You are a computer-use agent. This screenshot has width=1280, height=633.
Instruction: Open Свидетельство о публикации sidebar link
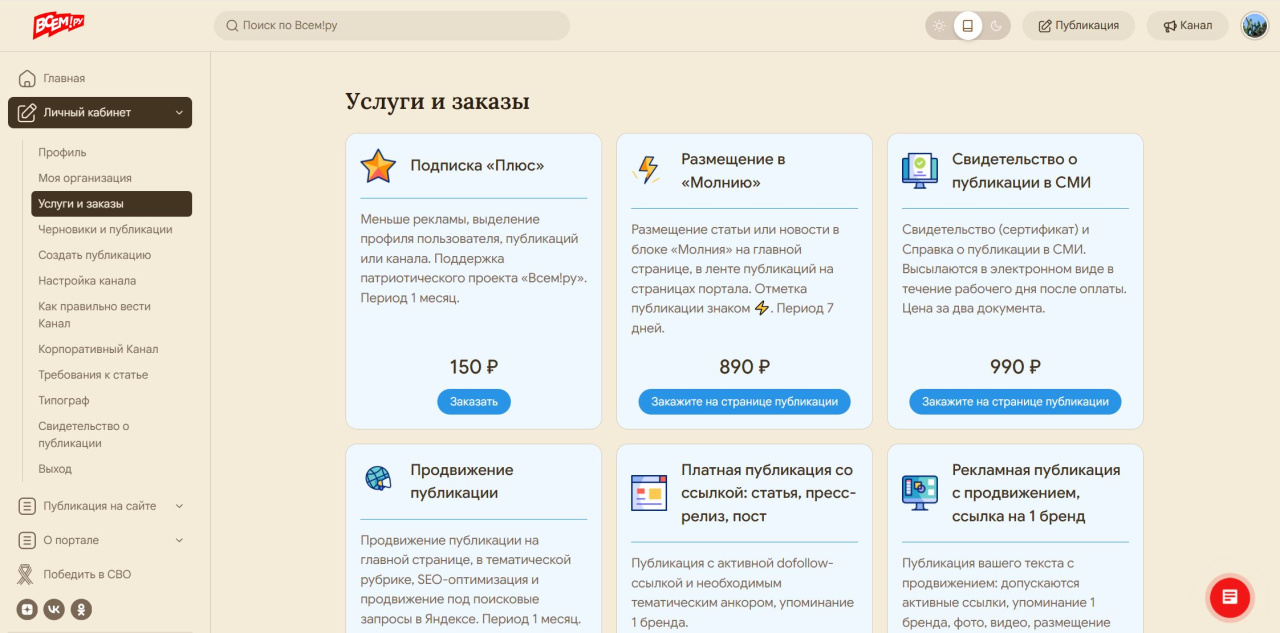click(83, 434)
